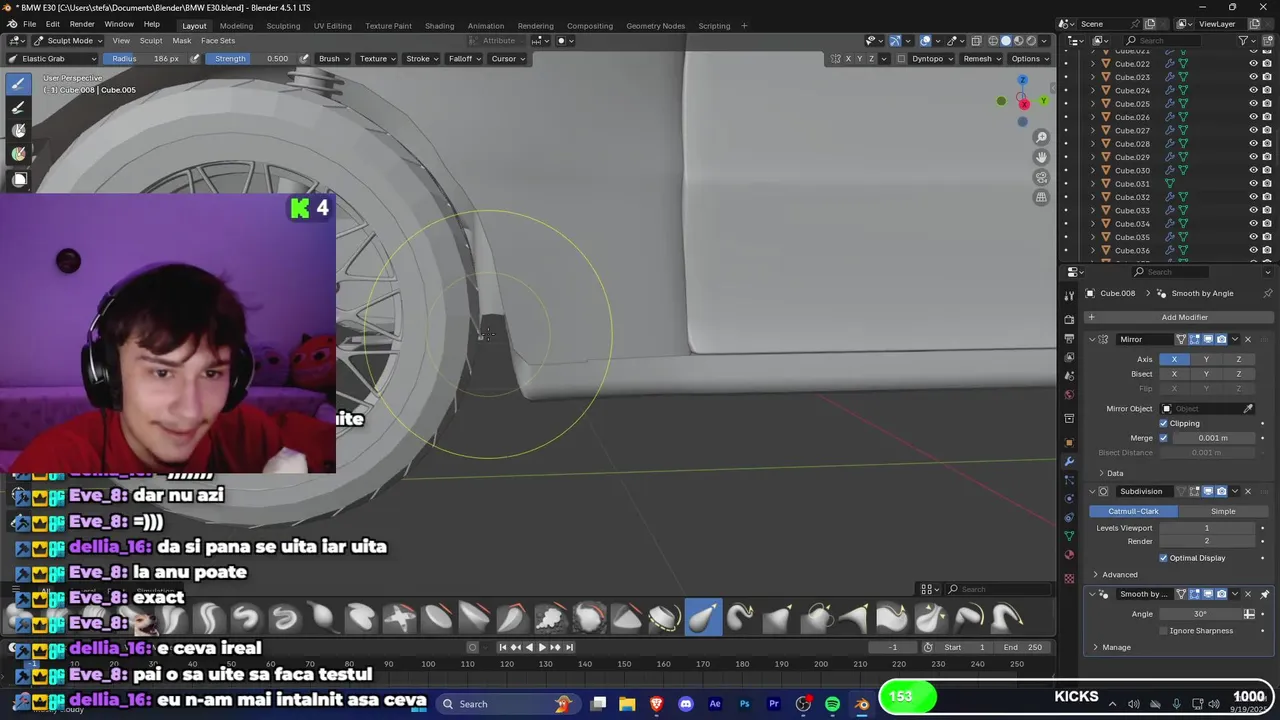
Task: Select the Brush tool at top of left toolbar
Action: pyautogui.click(x=19, y=84)
